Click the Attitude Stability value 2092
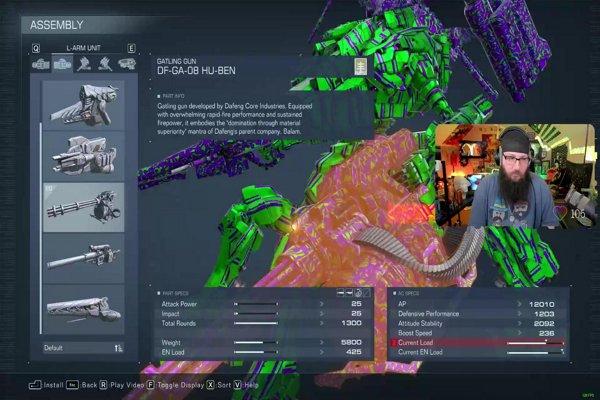 coord(544,324)
